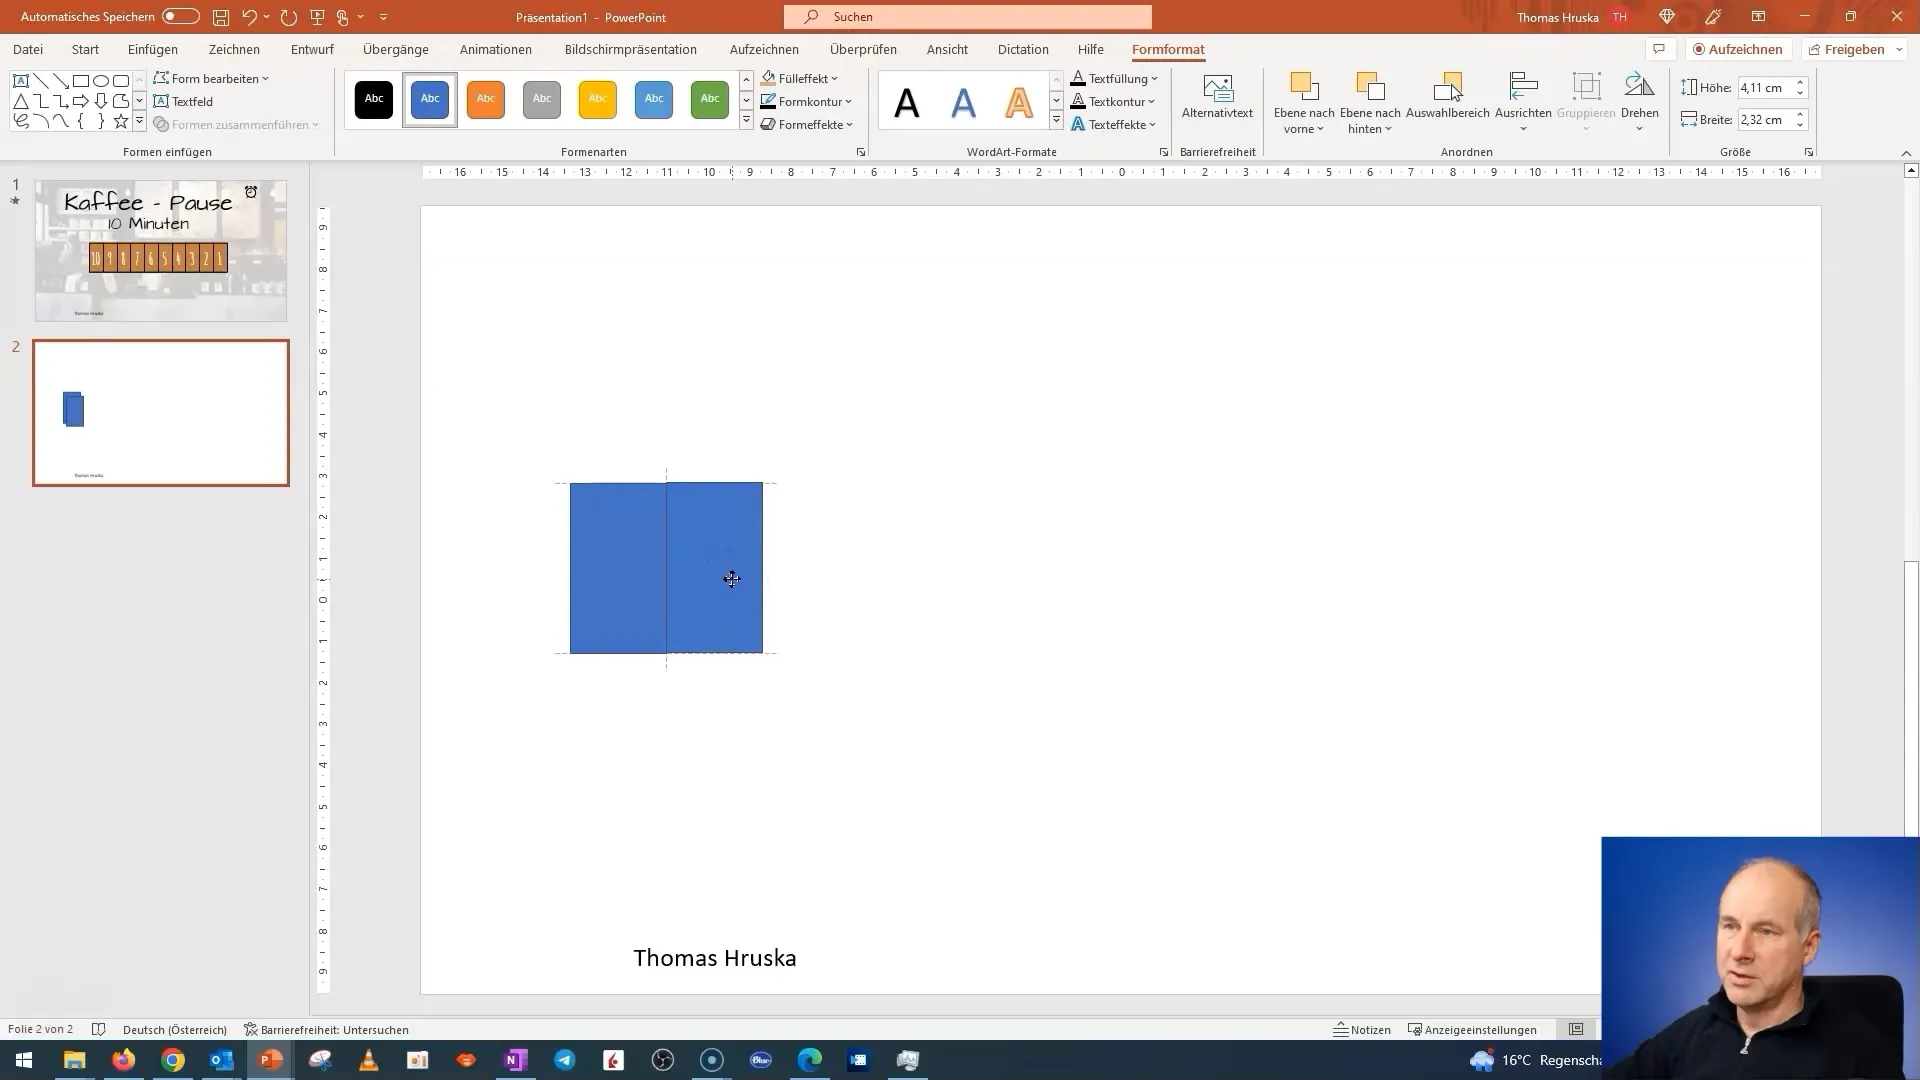The image size is (1920, 1080).
Task: Click the Aufzeichnen record button
Action: tap(1738, 49)
